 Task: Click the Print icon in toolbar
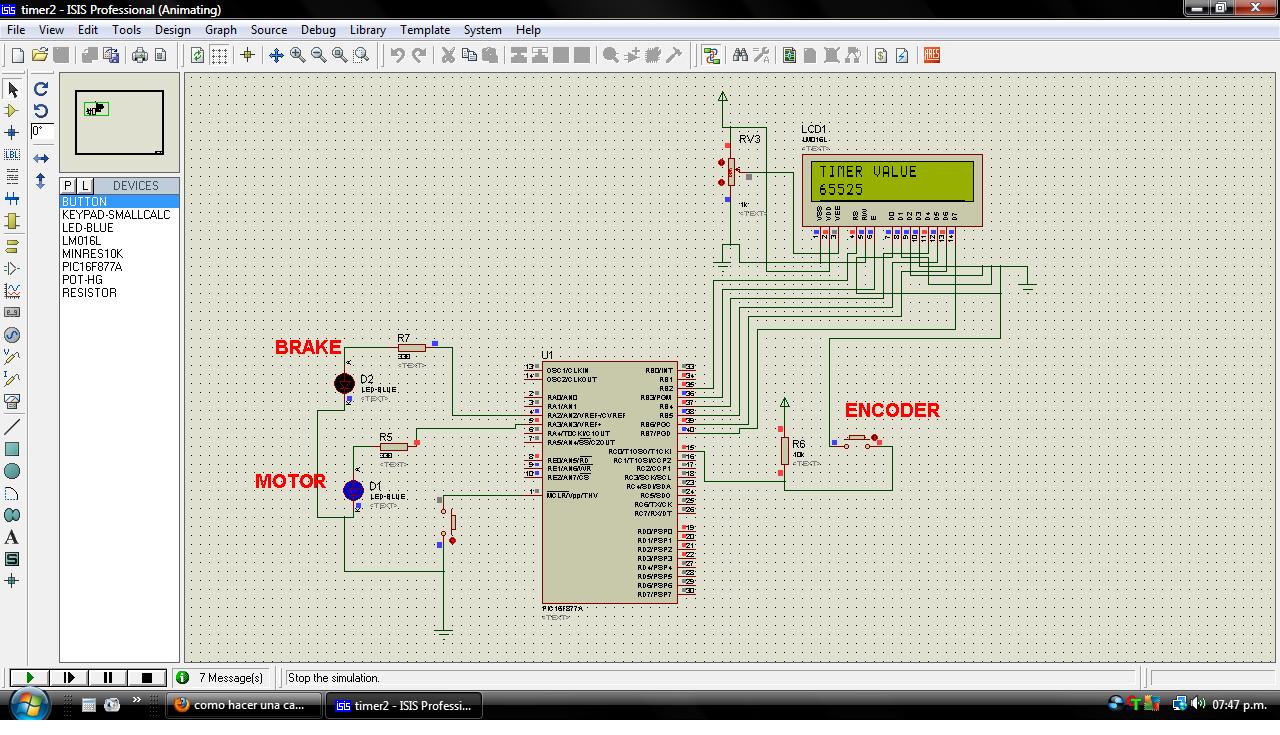pyautogui.click(x=139, y=55)
